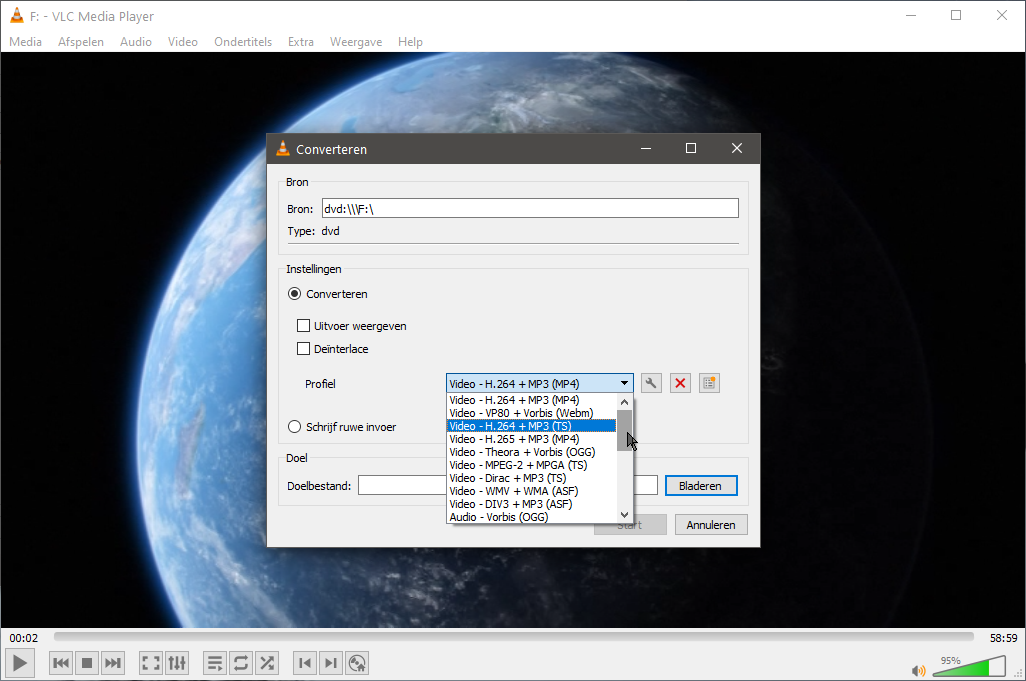Click the profile list scroll-up arrow
Screen dimensions: 1026x681
click(x=625, y=402)
